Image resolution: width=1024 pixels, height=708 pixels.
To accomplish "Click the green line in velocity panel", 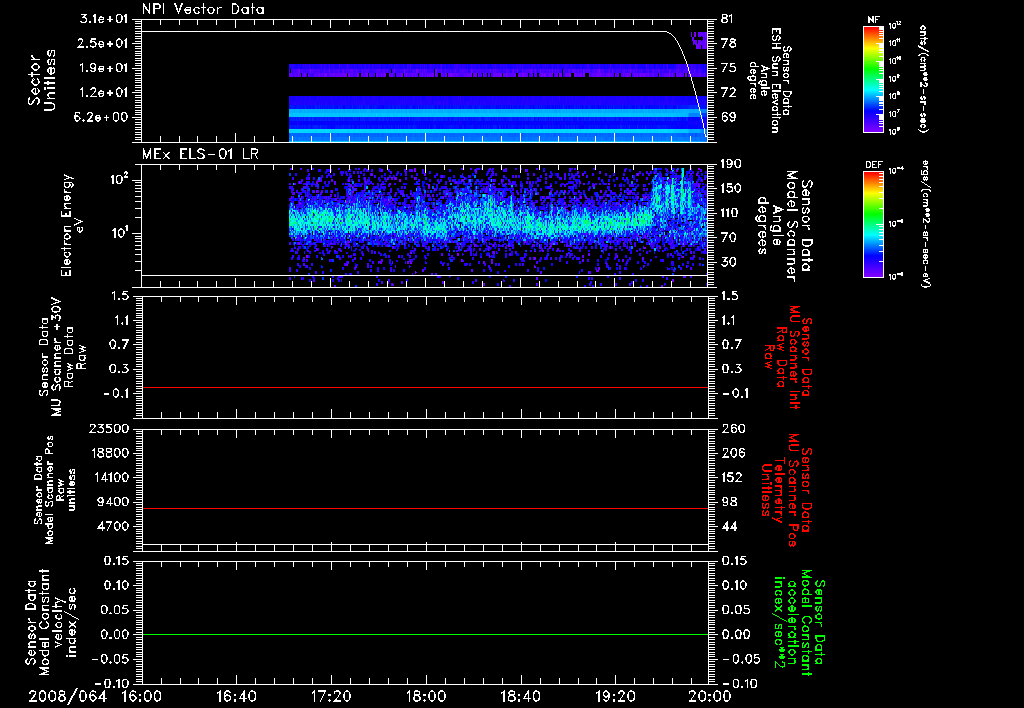I will coord(424,634).
